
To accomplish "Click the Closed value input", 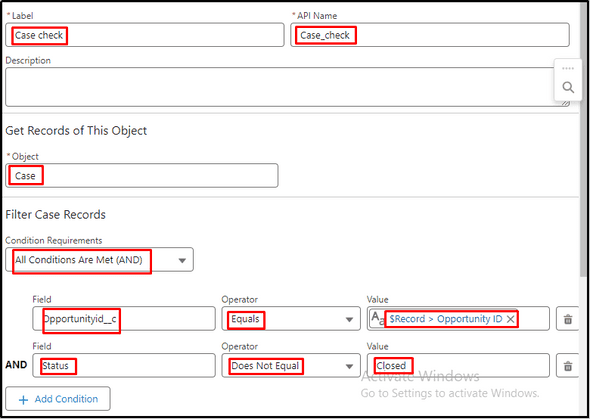I will coord(458,366).
